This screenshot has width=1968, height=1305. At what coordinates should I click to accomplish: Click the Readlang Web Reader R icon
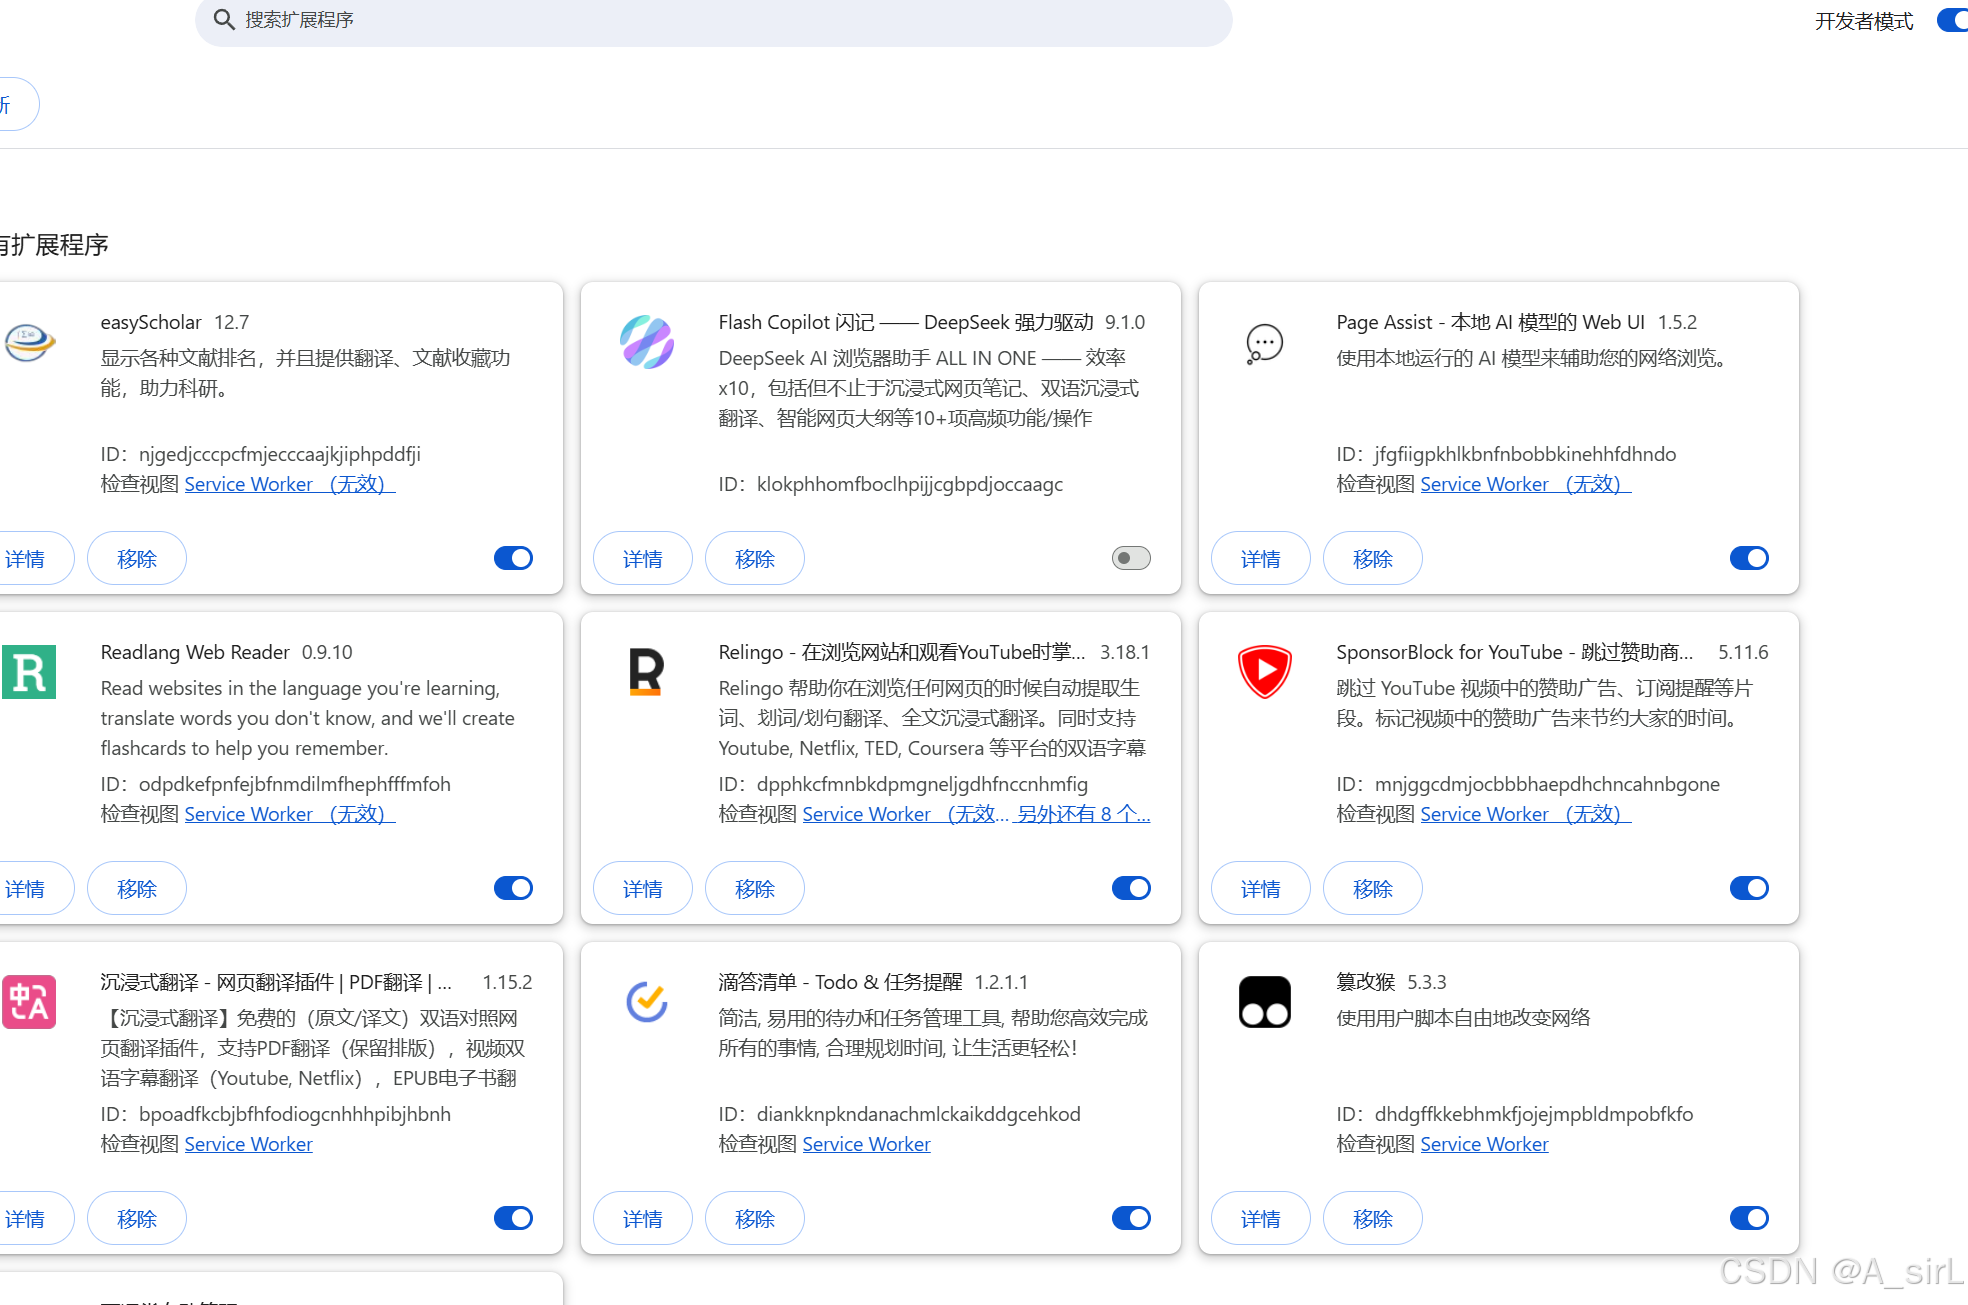[x=29, y=672]
